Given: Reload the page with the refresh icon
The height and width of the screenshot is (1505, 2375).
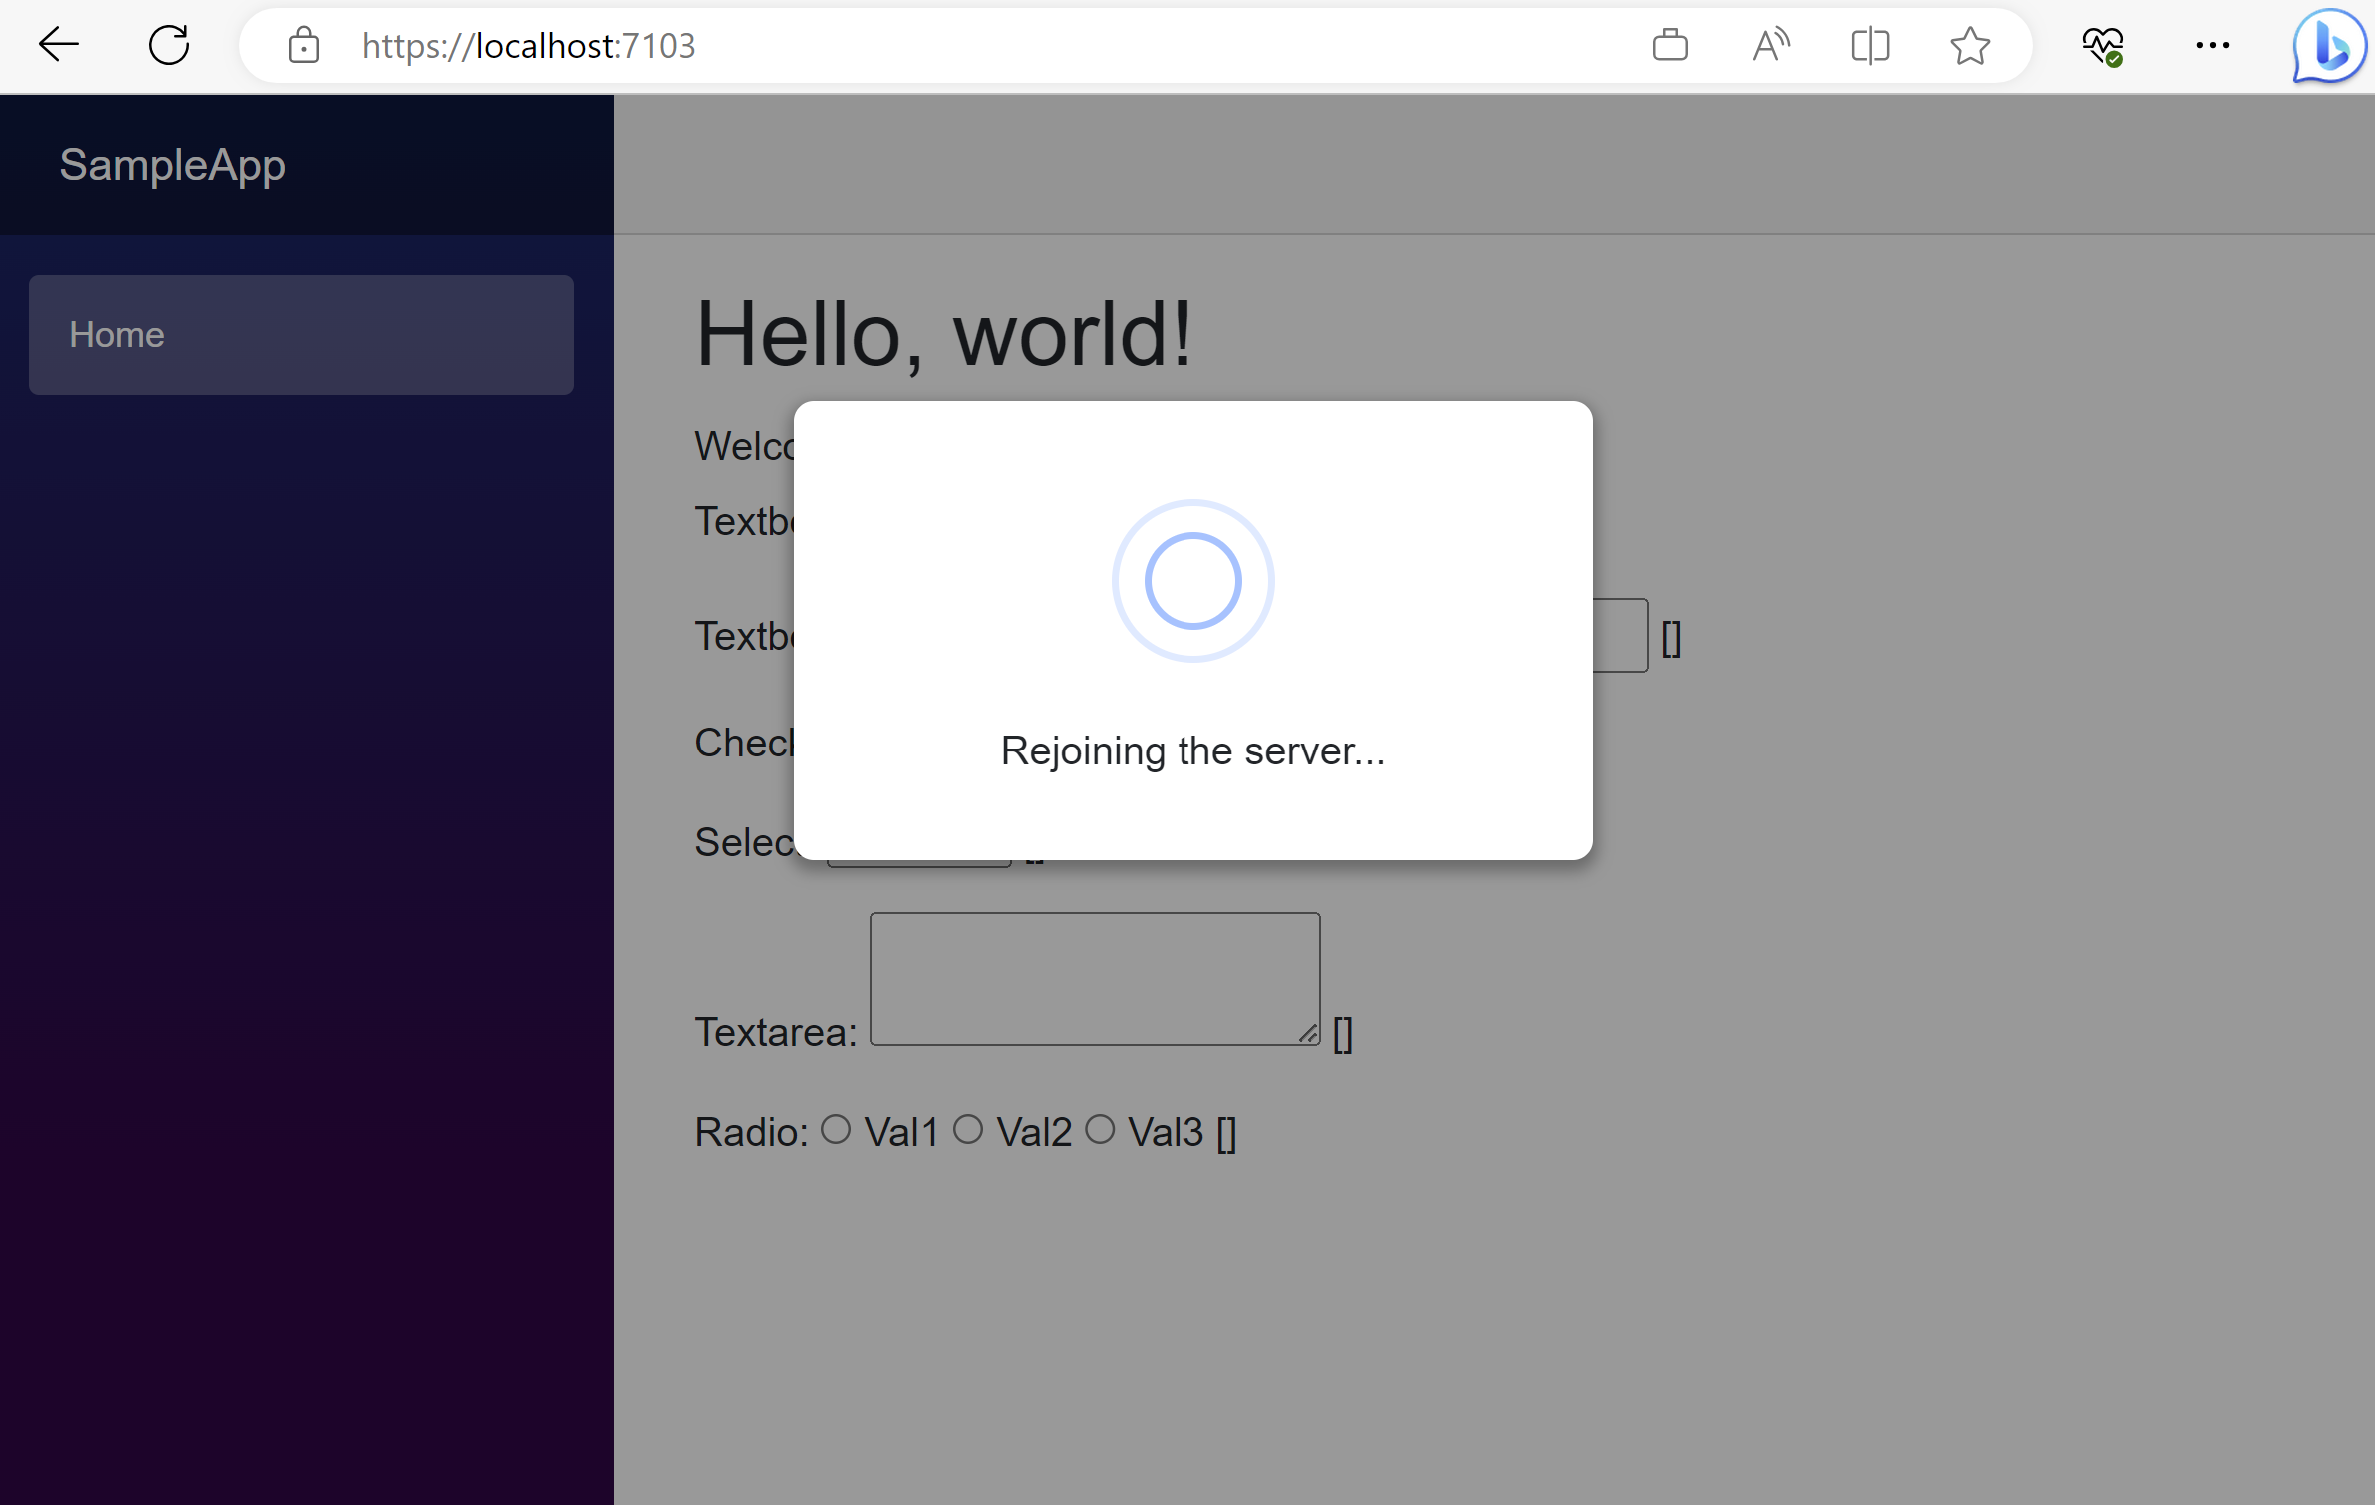Looking at the screenshot, I should (168, 44).
